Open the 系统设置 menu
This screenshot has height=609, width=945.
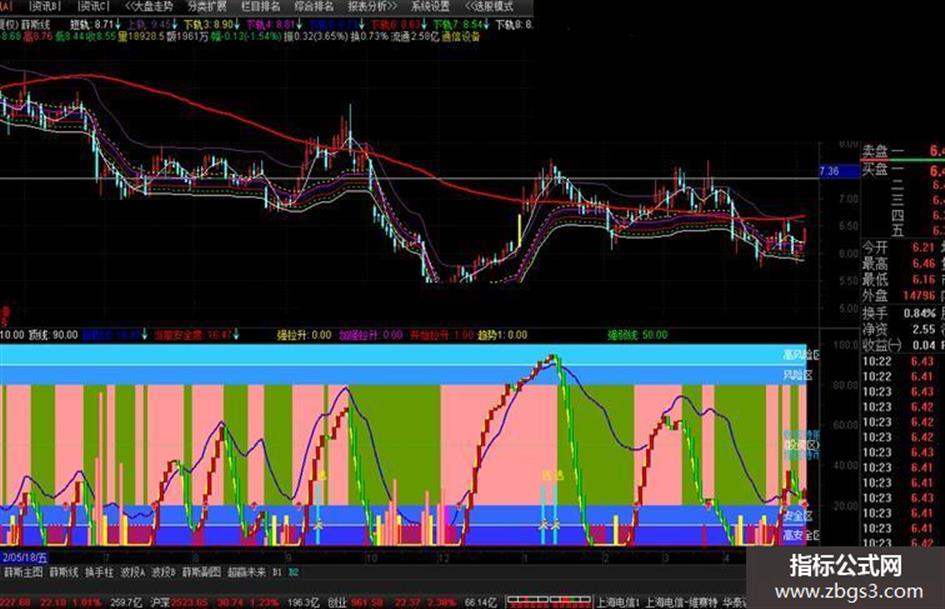tap(430, 7)
